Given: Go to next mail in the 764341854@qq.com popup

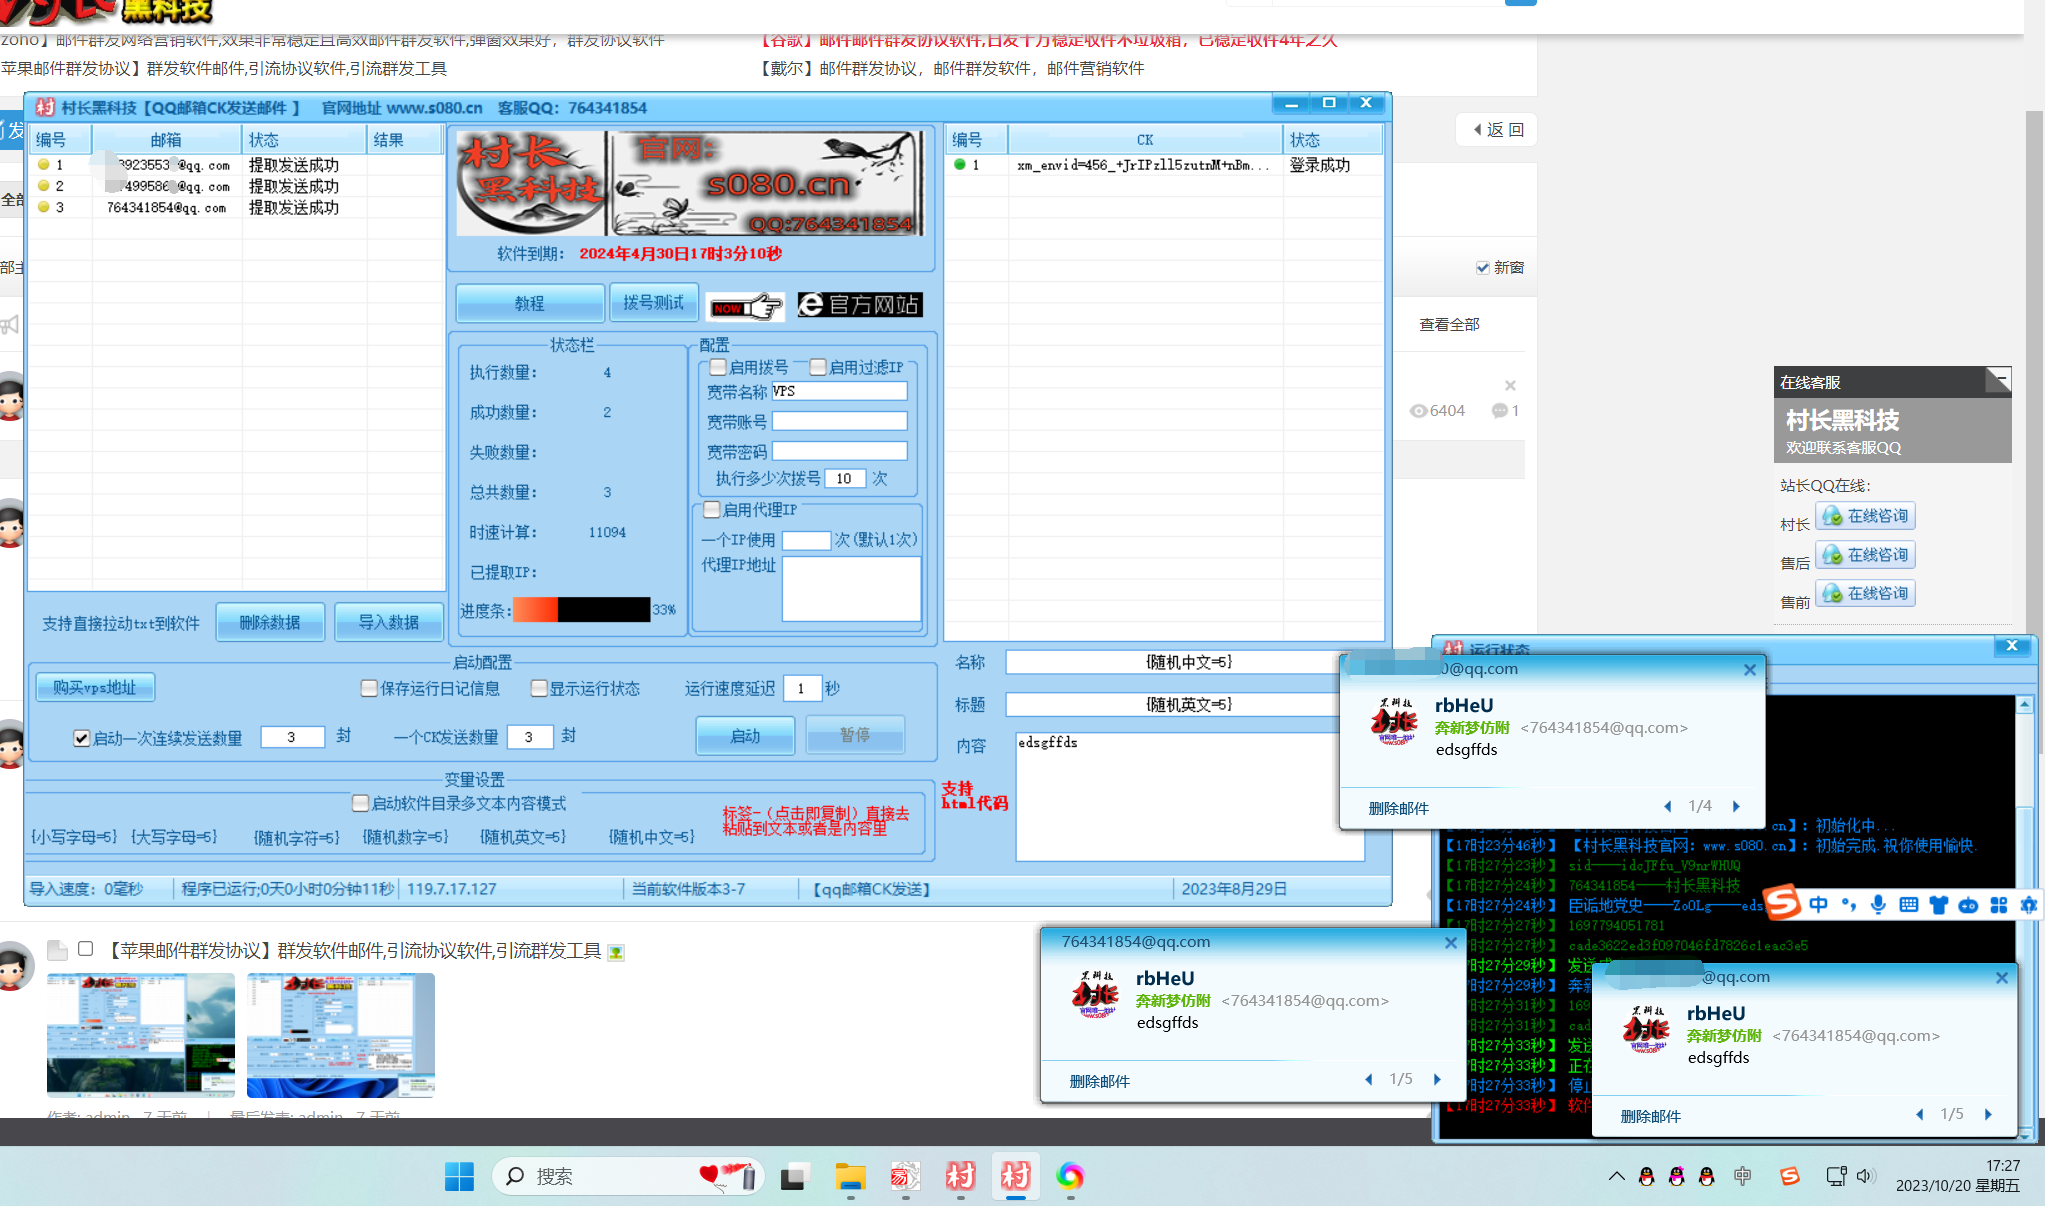Looking at the screenshot, I should coord(1437,1079).
